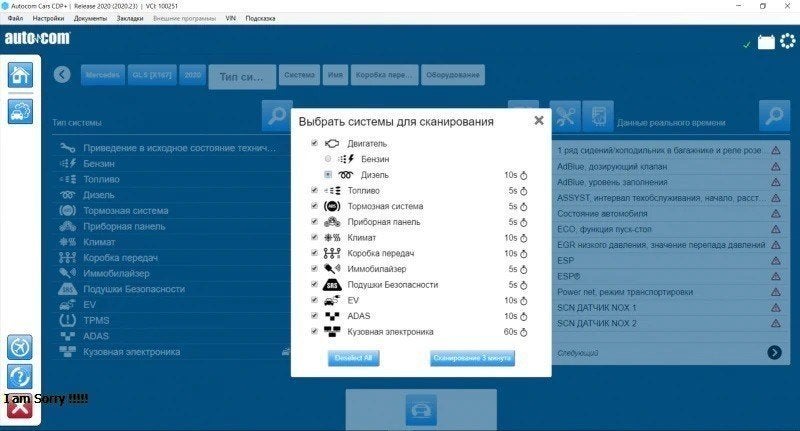Click warning triangle for AdBlue дозирующий клапан
800x431 pixels.
pos(776,166)
